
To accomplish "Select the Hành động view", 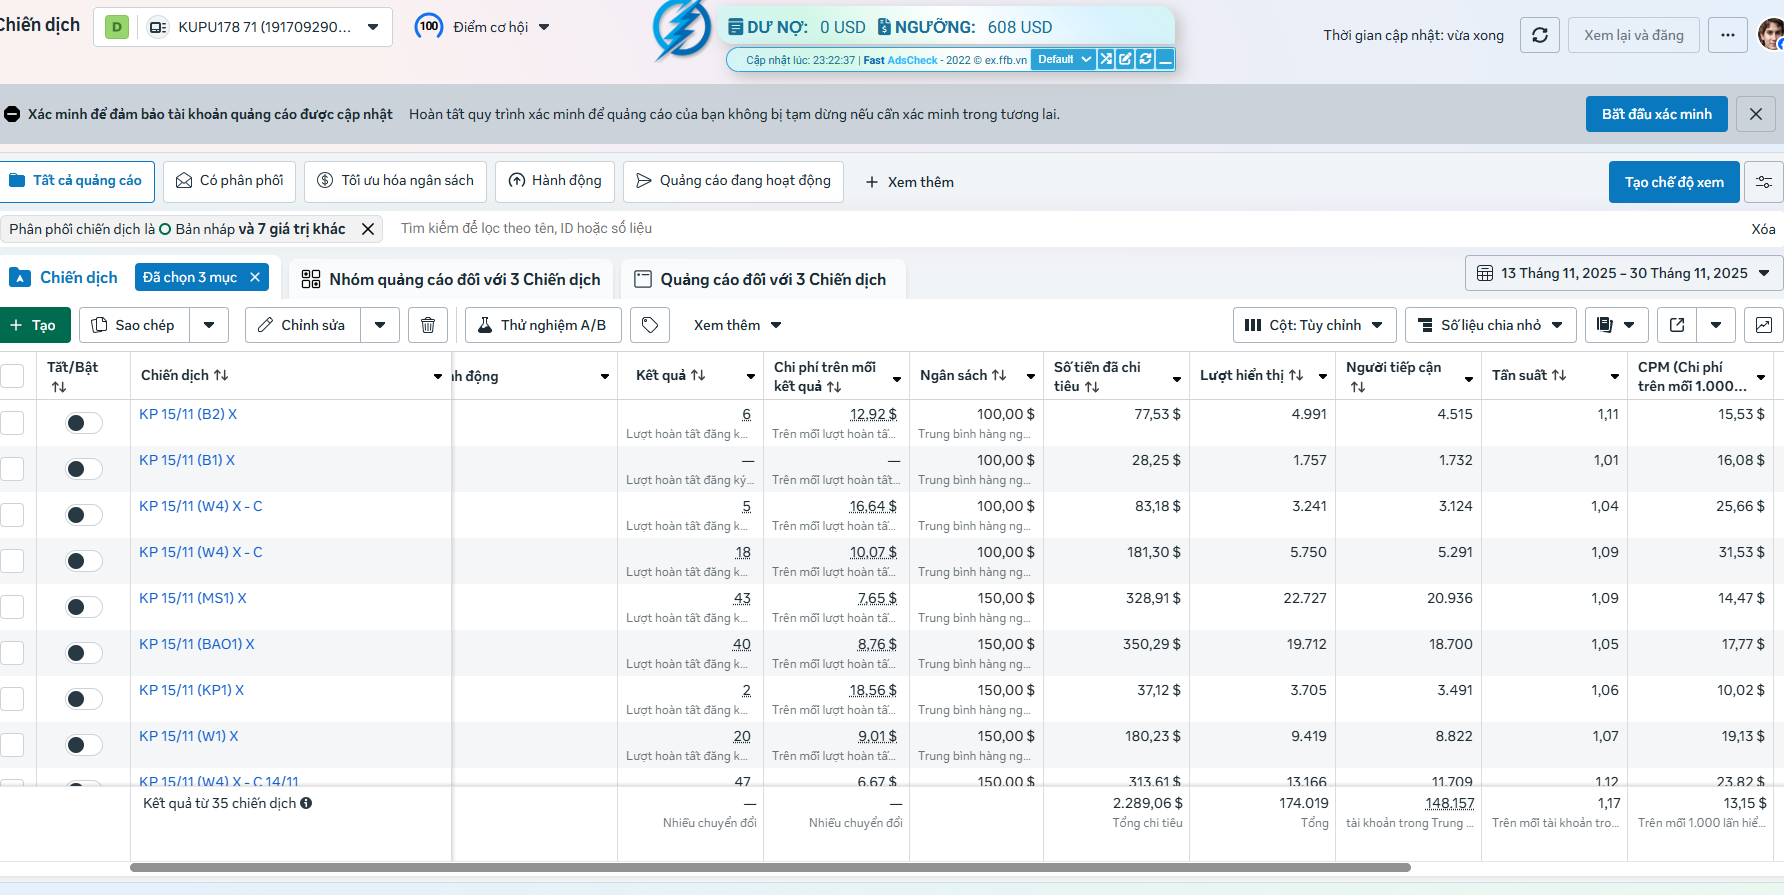I will pos(555,181).
